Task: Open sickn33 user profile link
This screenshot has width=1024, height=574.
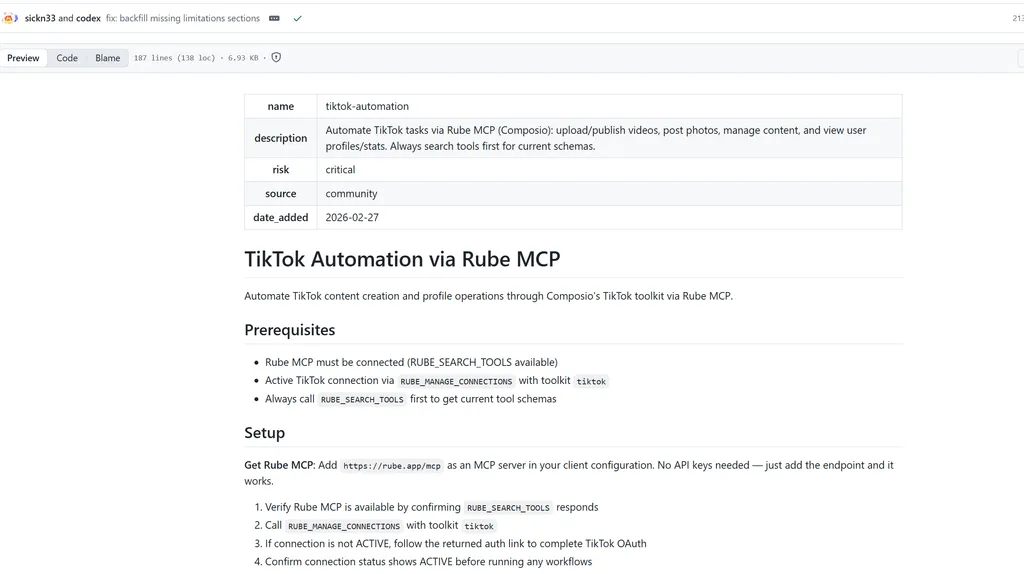Action: pos(40,18)
